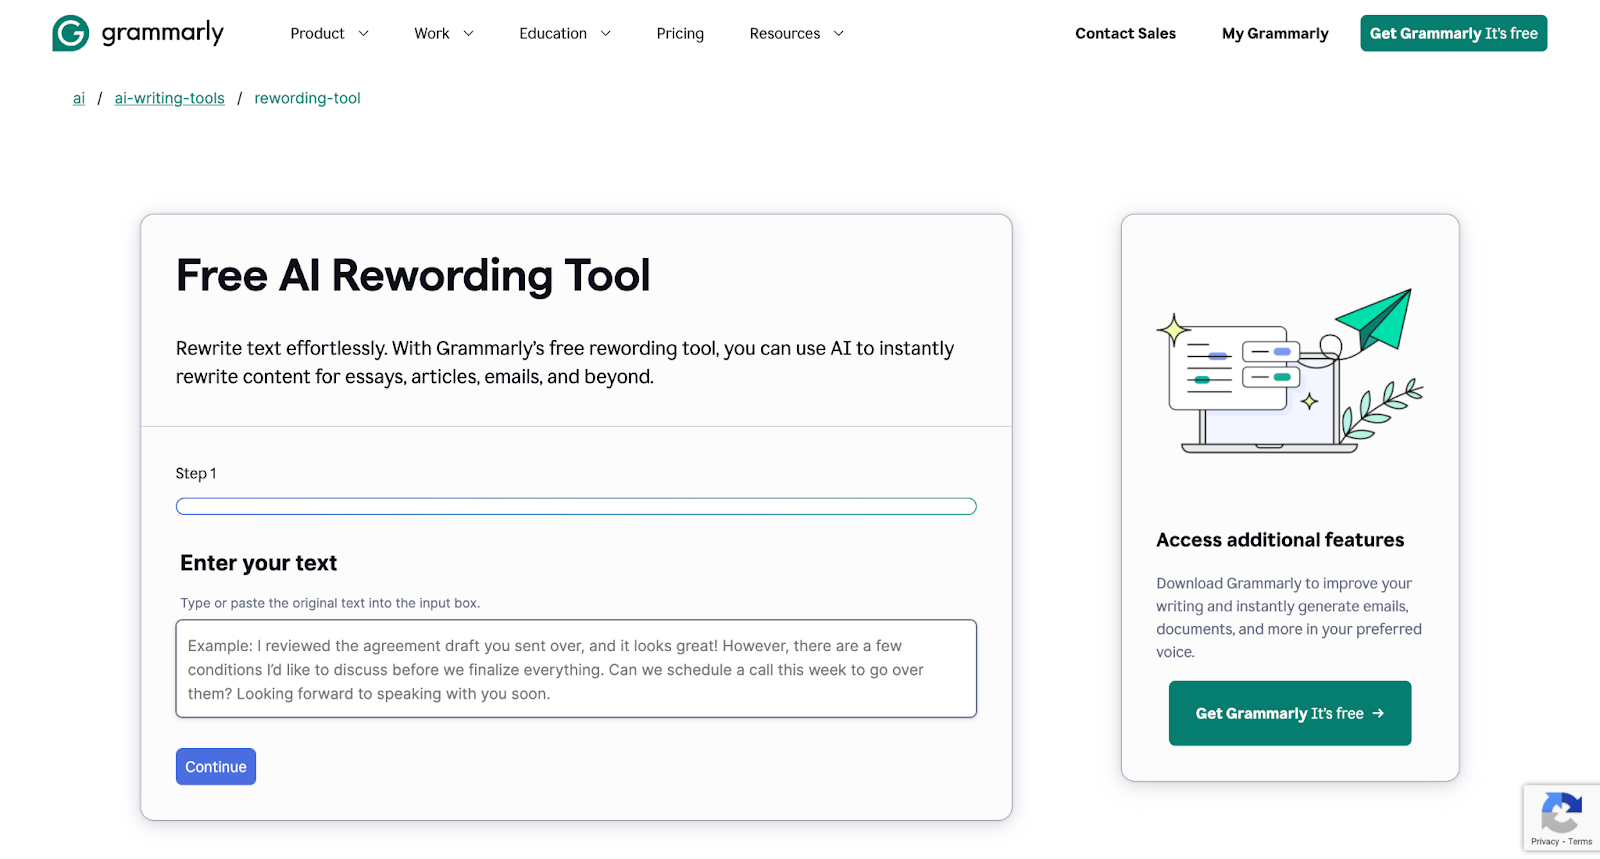1600x859 pixels.
Task: Click the reCAPTCHA badge icon
Action: point(1561,812)
